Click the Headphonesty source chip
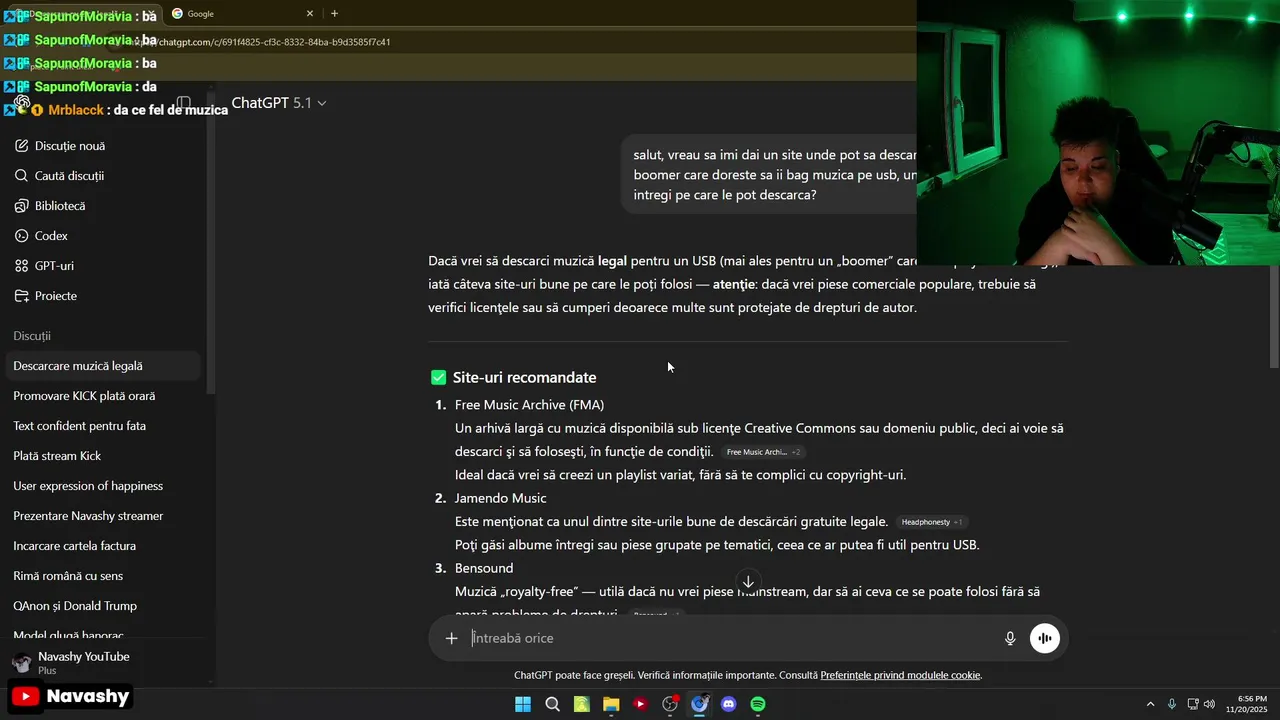 (932, 522)
